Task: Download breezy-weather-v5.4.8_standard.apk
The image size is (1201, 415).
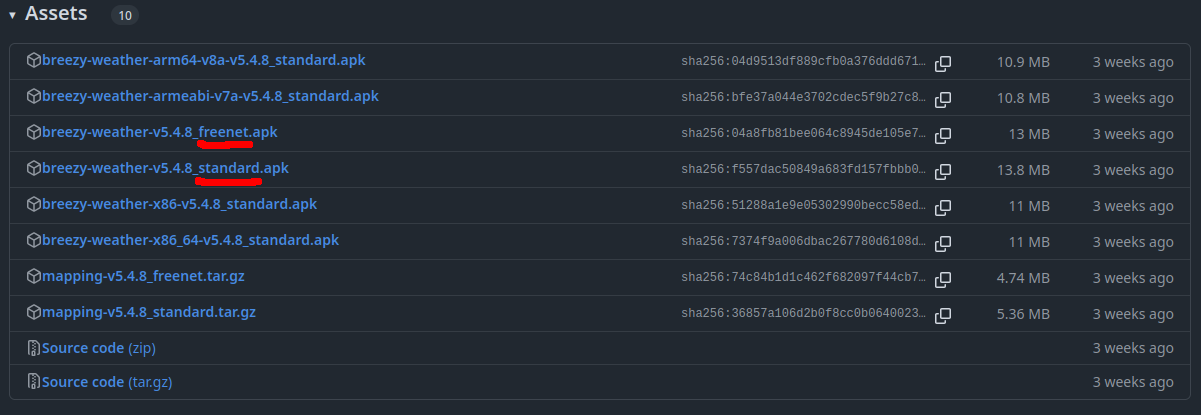Action: tap(165, 168)
